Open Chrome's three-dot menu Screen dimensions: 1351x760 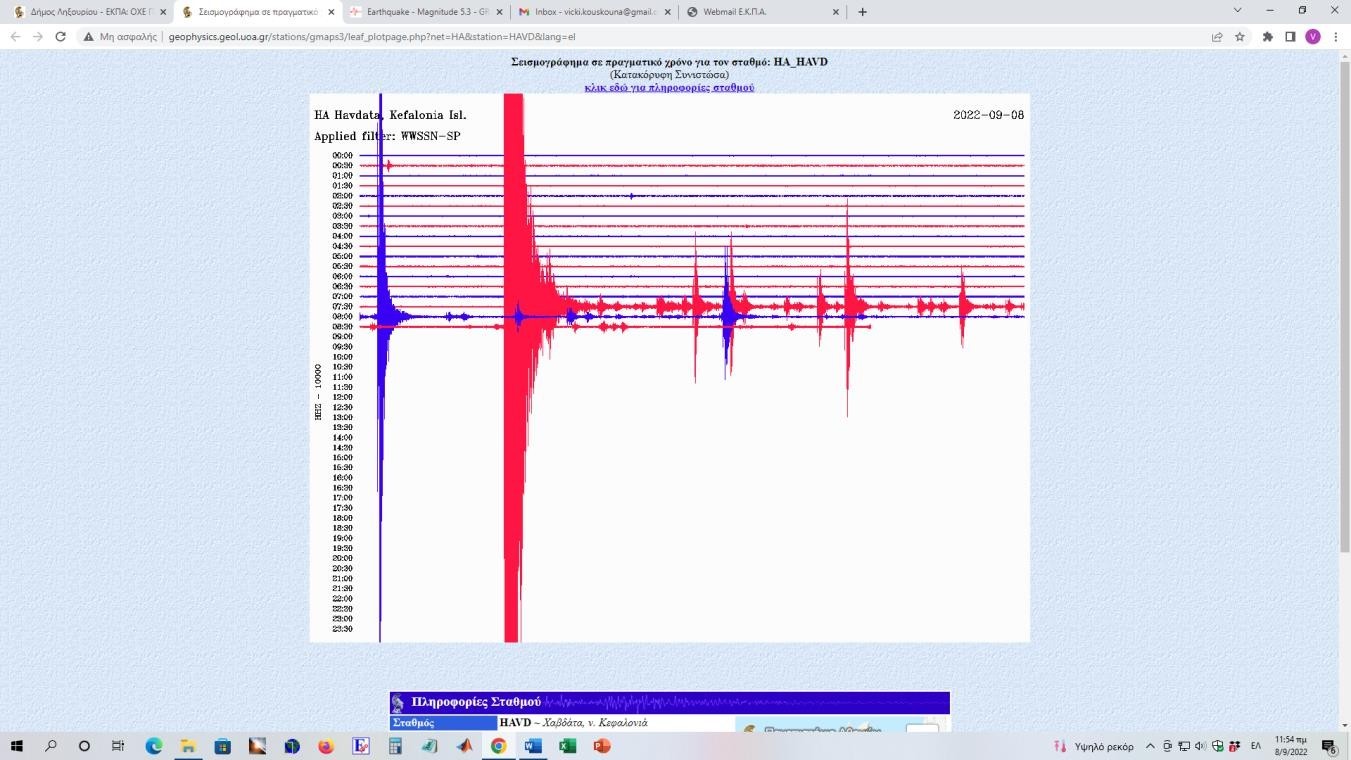coord(1336,37)
